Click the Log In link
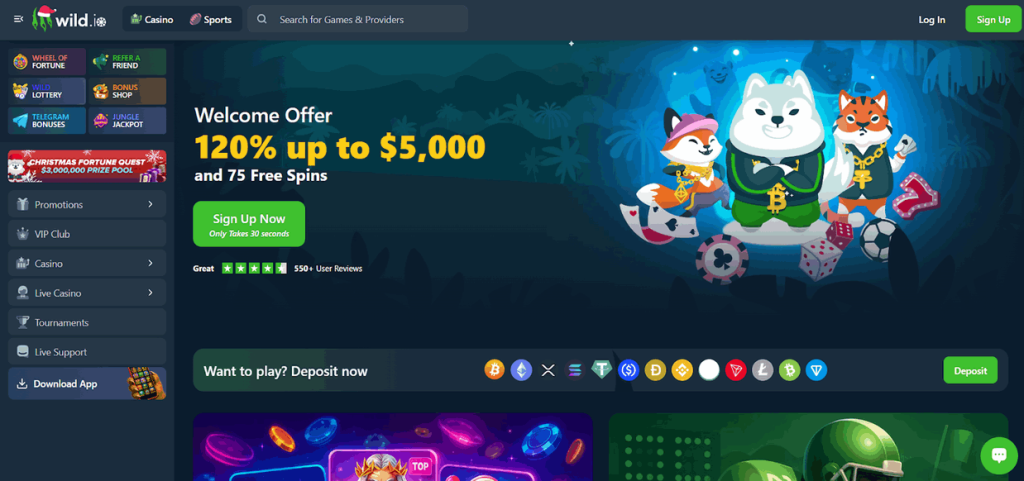The width and height of the screenshot is (1024, 481). [931, 19]
